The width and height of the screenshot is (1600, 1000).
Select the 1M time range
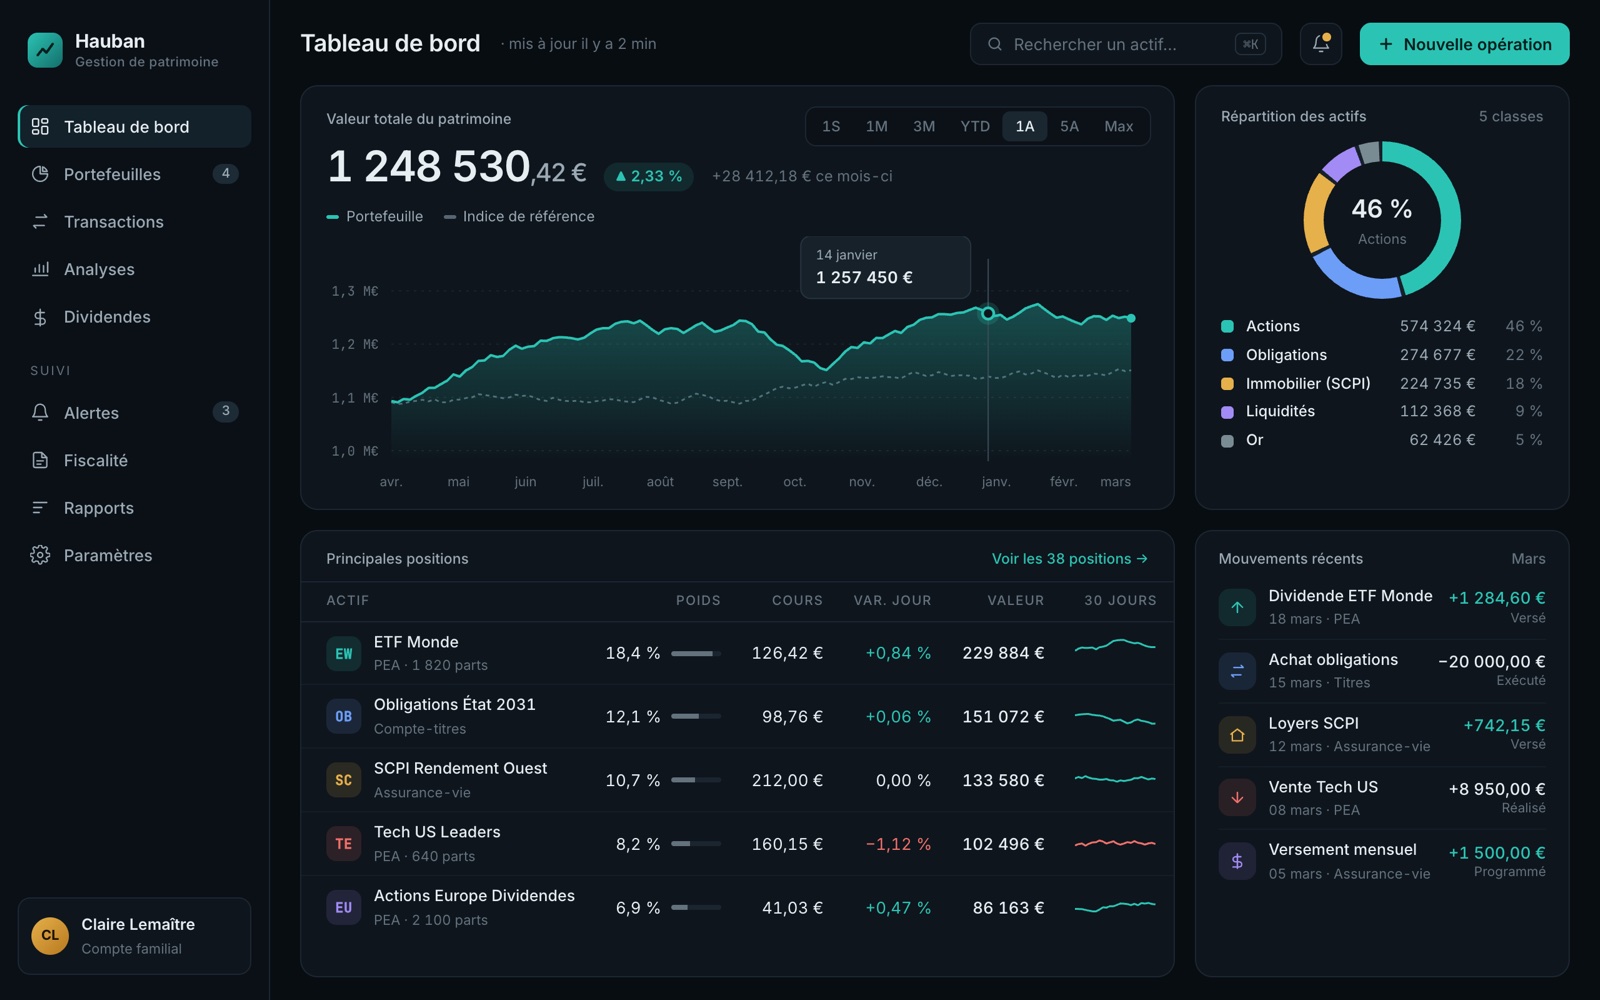tap(877, 126)
